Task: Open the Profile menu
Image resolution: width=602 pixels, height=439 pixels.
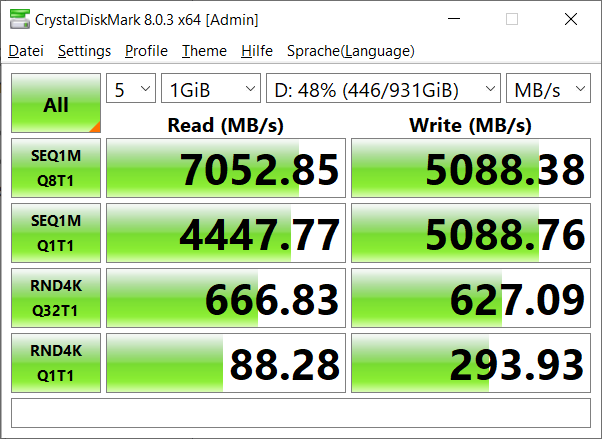Action: click(x=146, y=51)
